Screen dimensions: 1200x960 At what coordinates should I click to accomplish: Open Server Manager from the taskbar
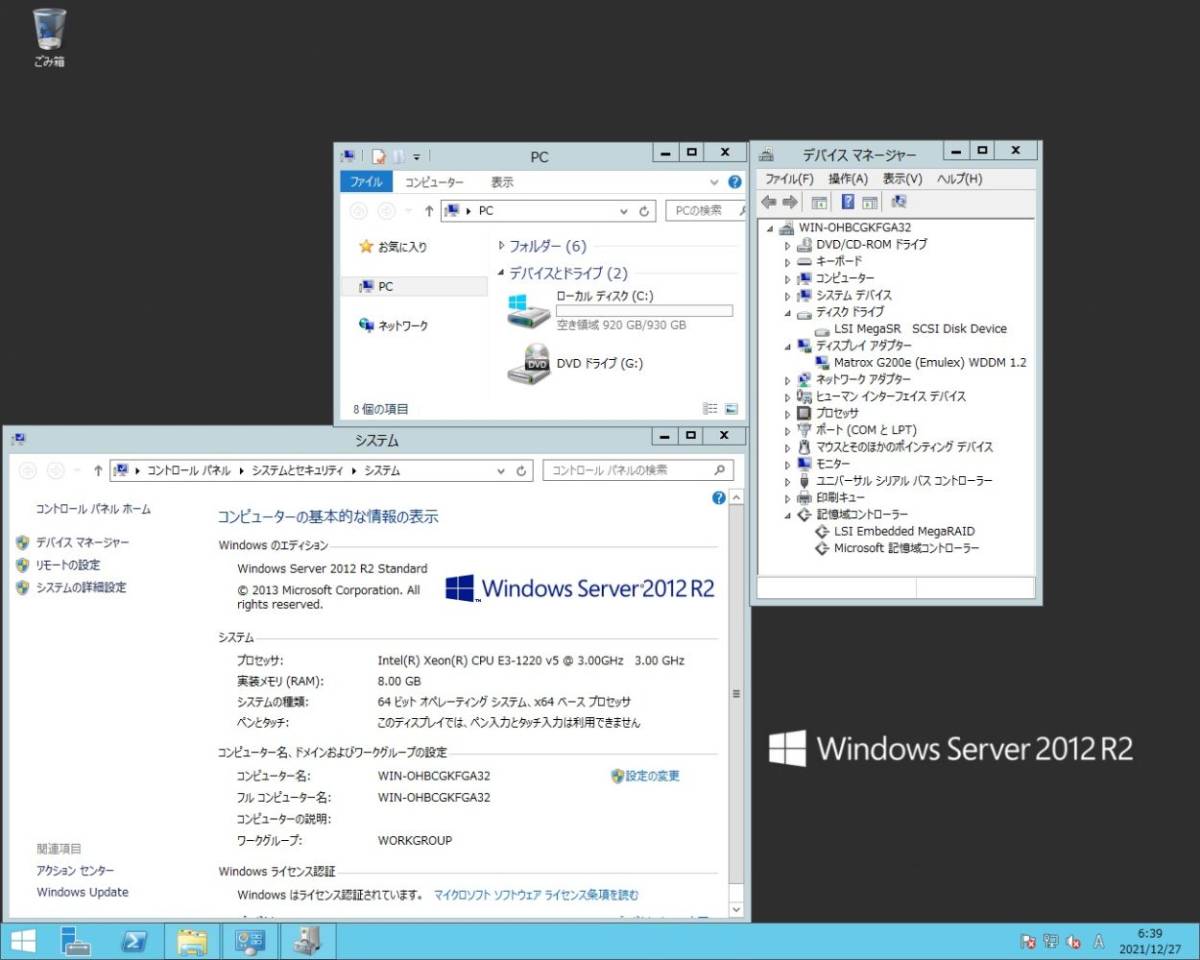tap(76, 941)
